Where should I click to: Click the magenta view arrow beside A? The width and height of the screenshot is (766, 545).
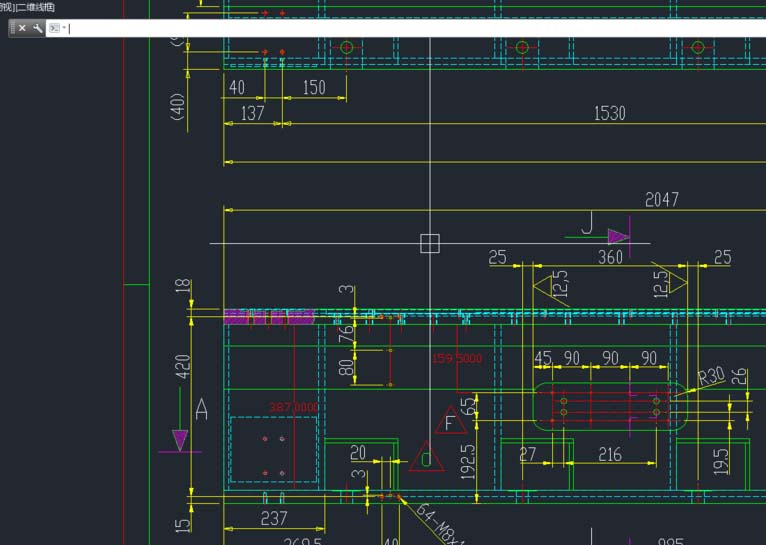(180, 440)
